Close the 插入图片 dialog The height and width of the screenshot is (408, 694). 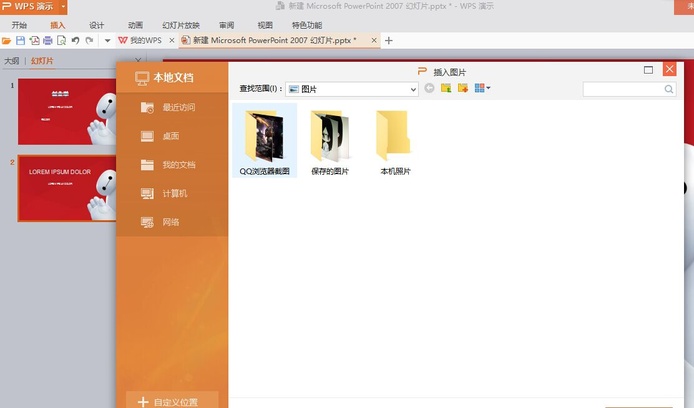(x=669, y=69)
